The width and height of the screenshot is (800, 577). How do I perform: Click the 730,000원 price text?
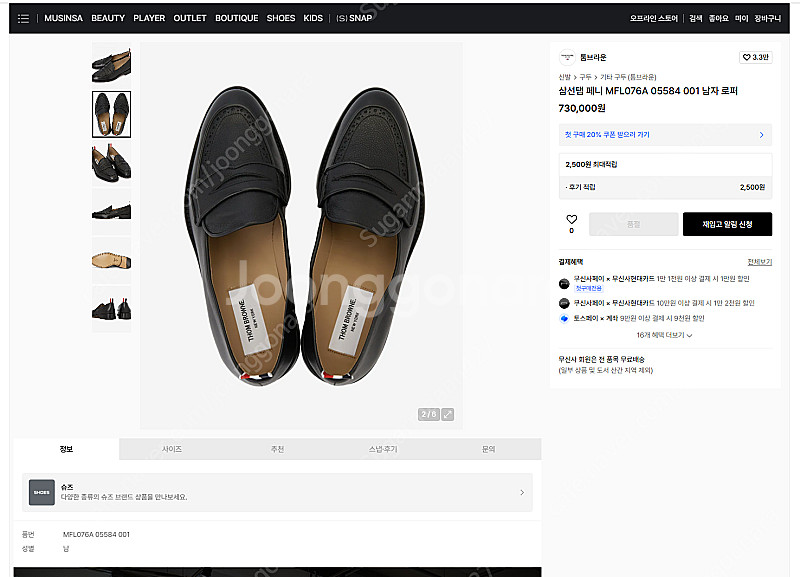point(582,108)
